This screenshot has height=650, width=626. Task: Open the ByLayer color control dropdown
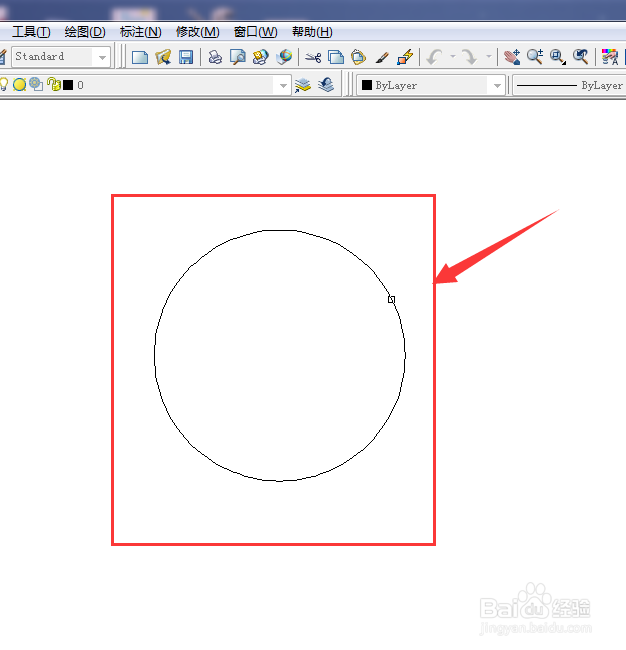coord(497,85)
